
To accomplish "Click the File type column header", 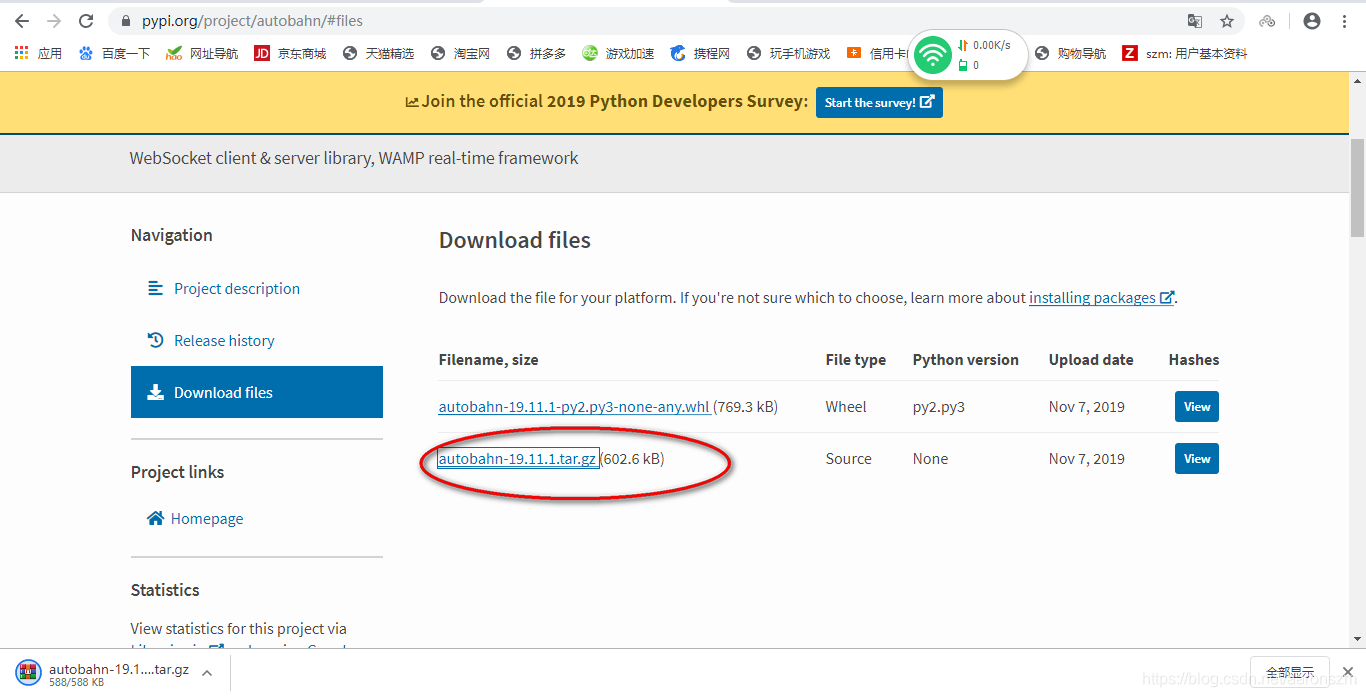I will (856, 360).
